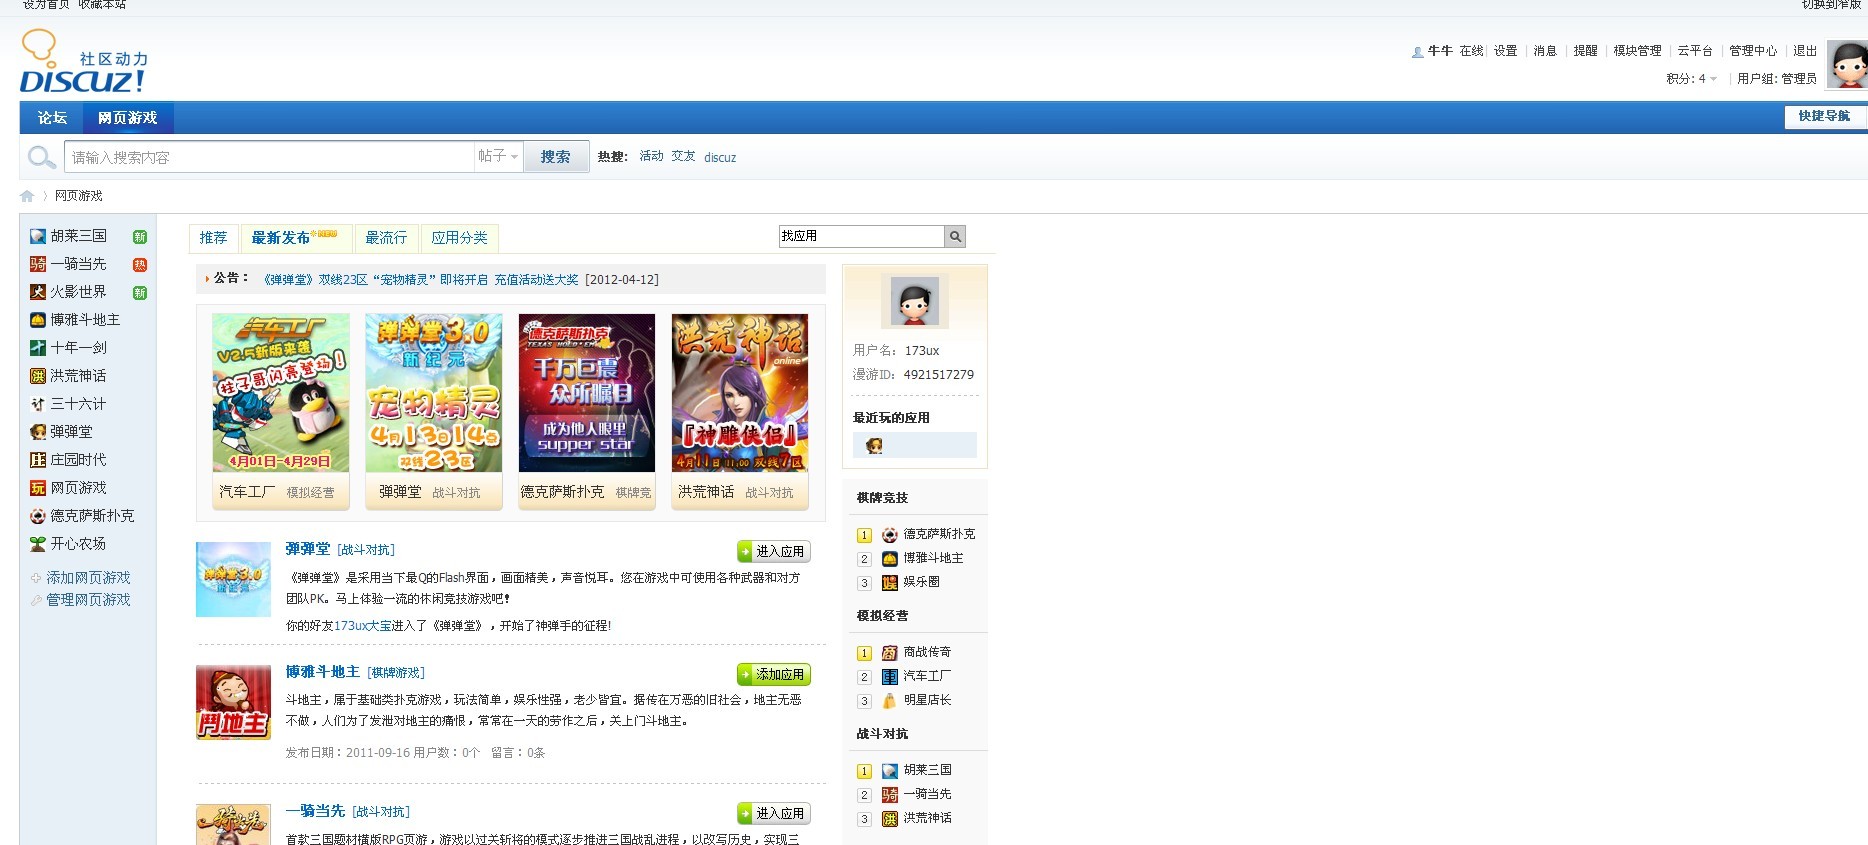Open the 模块管理 link
The width and height of the screenshot is (1868, 845).
tap(1637, 51)
